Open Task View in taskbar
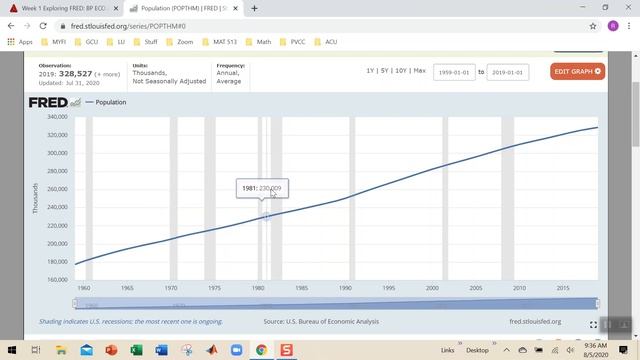640x360 pixels. coord(36,350)
